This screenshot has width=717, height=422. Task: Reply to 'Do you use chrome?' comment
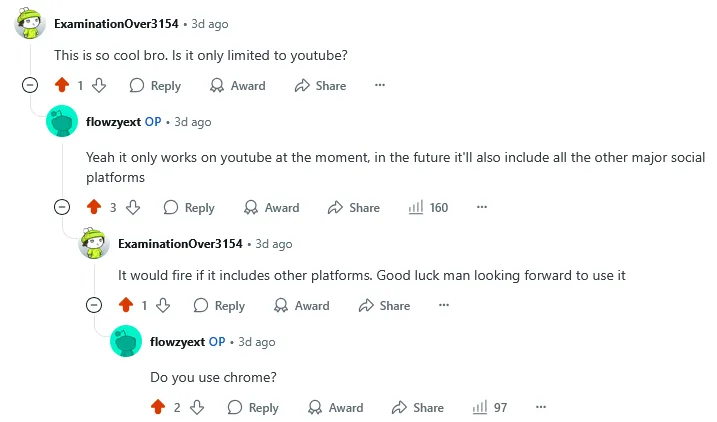pyautogui.click(x=253, y=407)
